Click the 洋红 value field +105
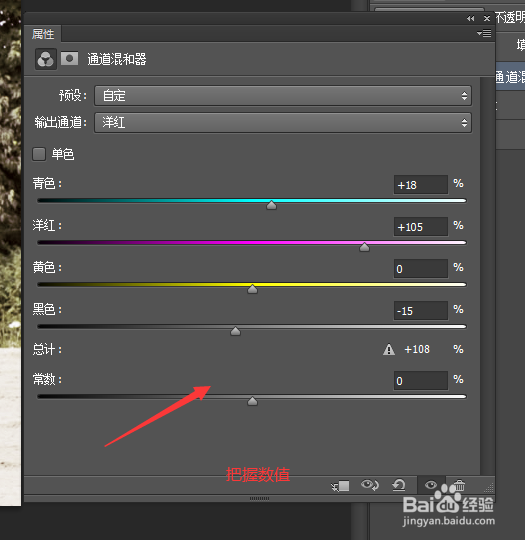 421,227
